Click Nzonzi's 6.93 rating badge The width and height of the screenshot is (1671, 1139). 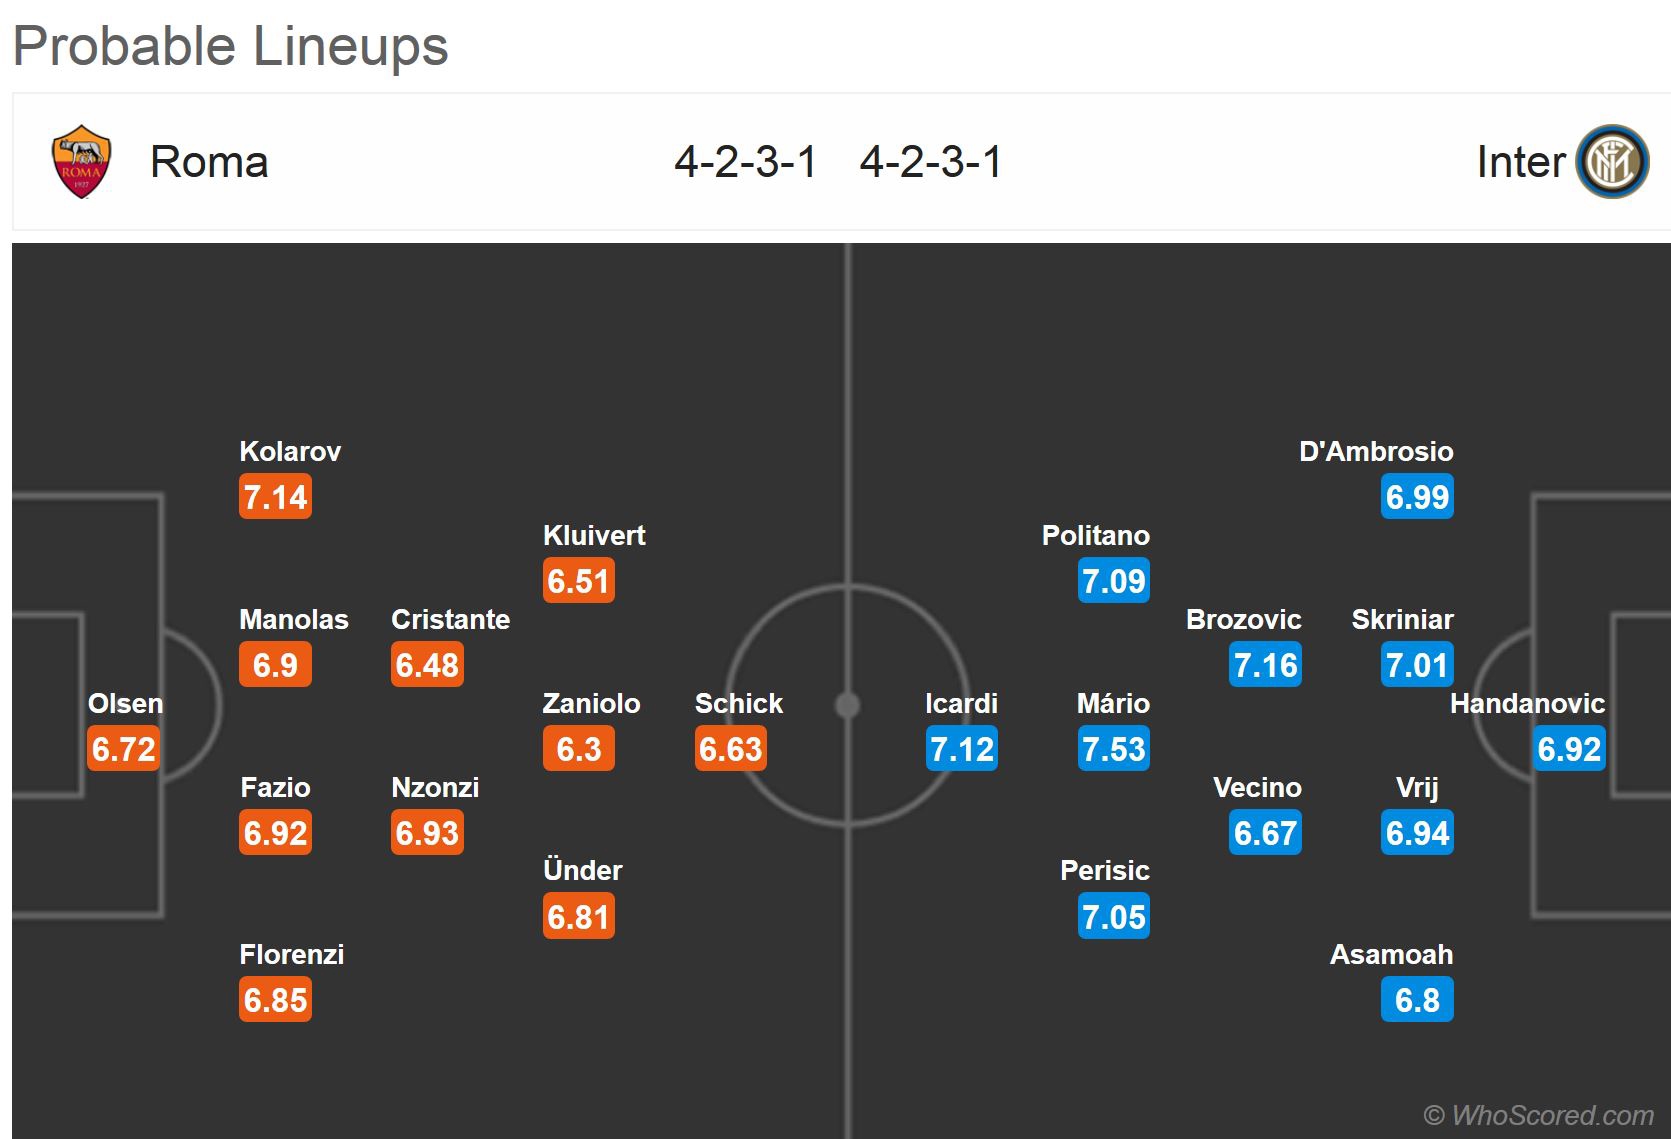[x=427, y=833]
